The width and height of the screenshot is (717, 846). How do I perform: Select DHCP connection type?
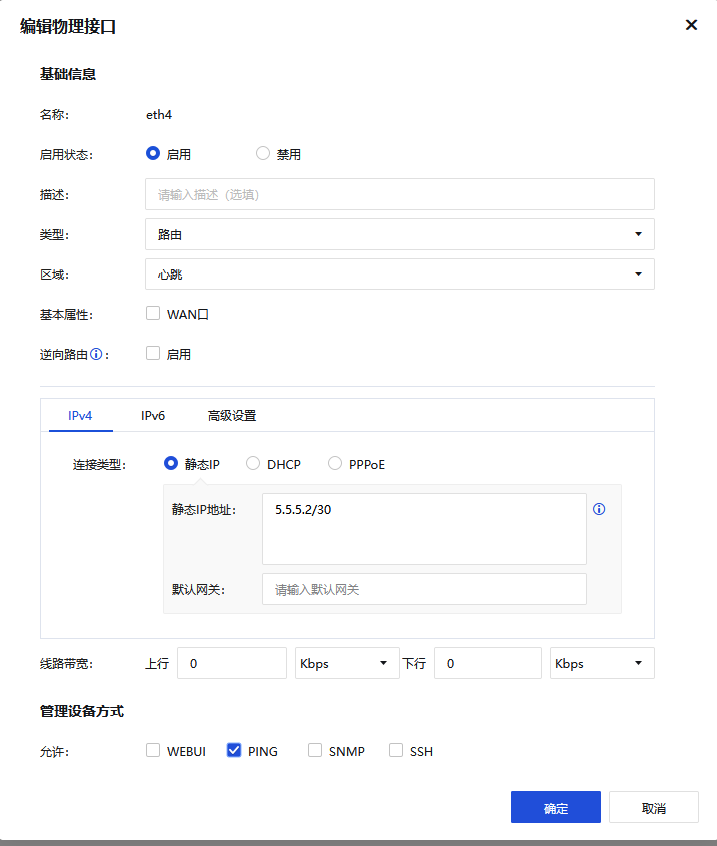click(x=253, y=463)
